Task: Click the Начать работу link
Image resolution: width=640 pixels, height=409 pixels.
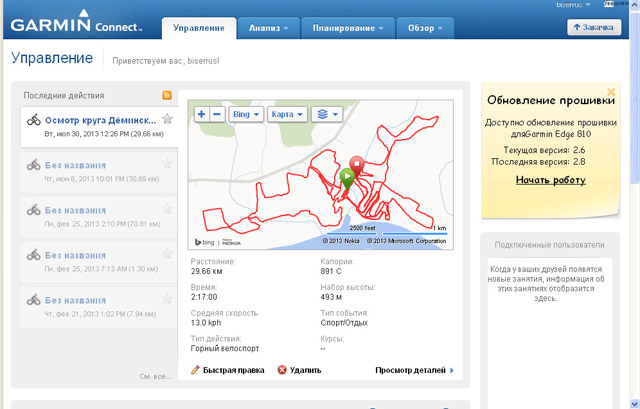Action: click(x=550, y=180)
